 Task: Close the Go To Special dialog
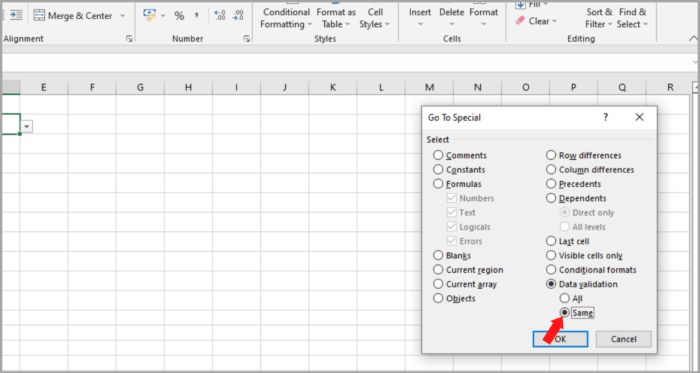pyautogui.click(x=639, y=117)
